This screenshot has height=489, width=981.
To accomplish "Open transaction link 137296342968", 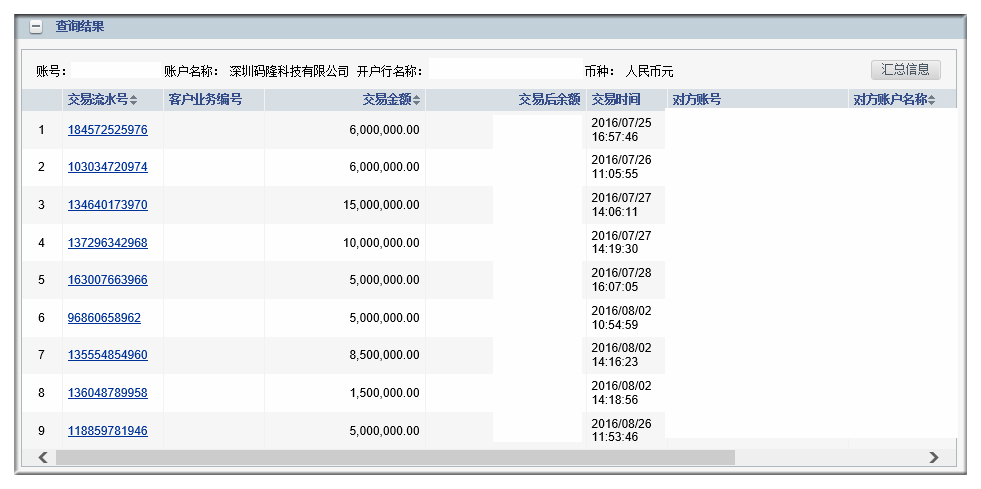I will coord(108,243).
